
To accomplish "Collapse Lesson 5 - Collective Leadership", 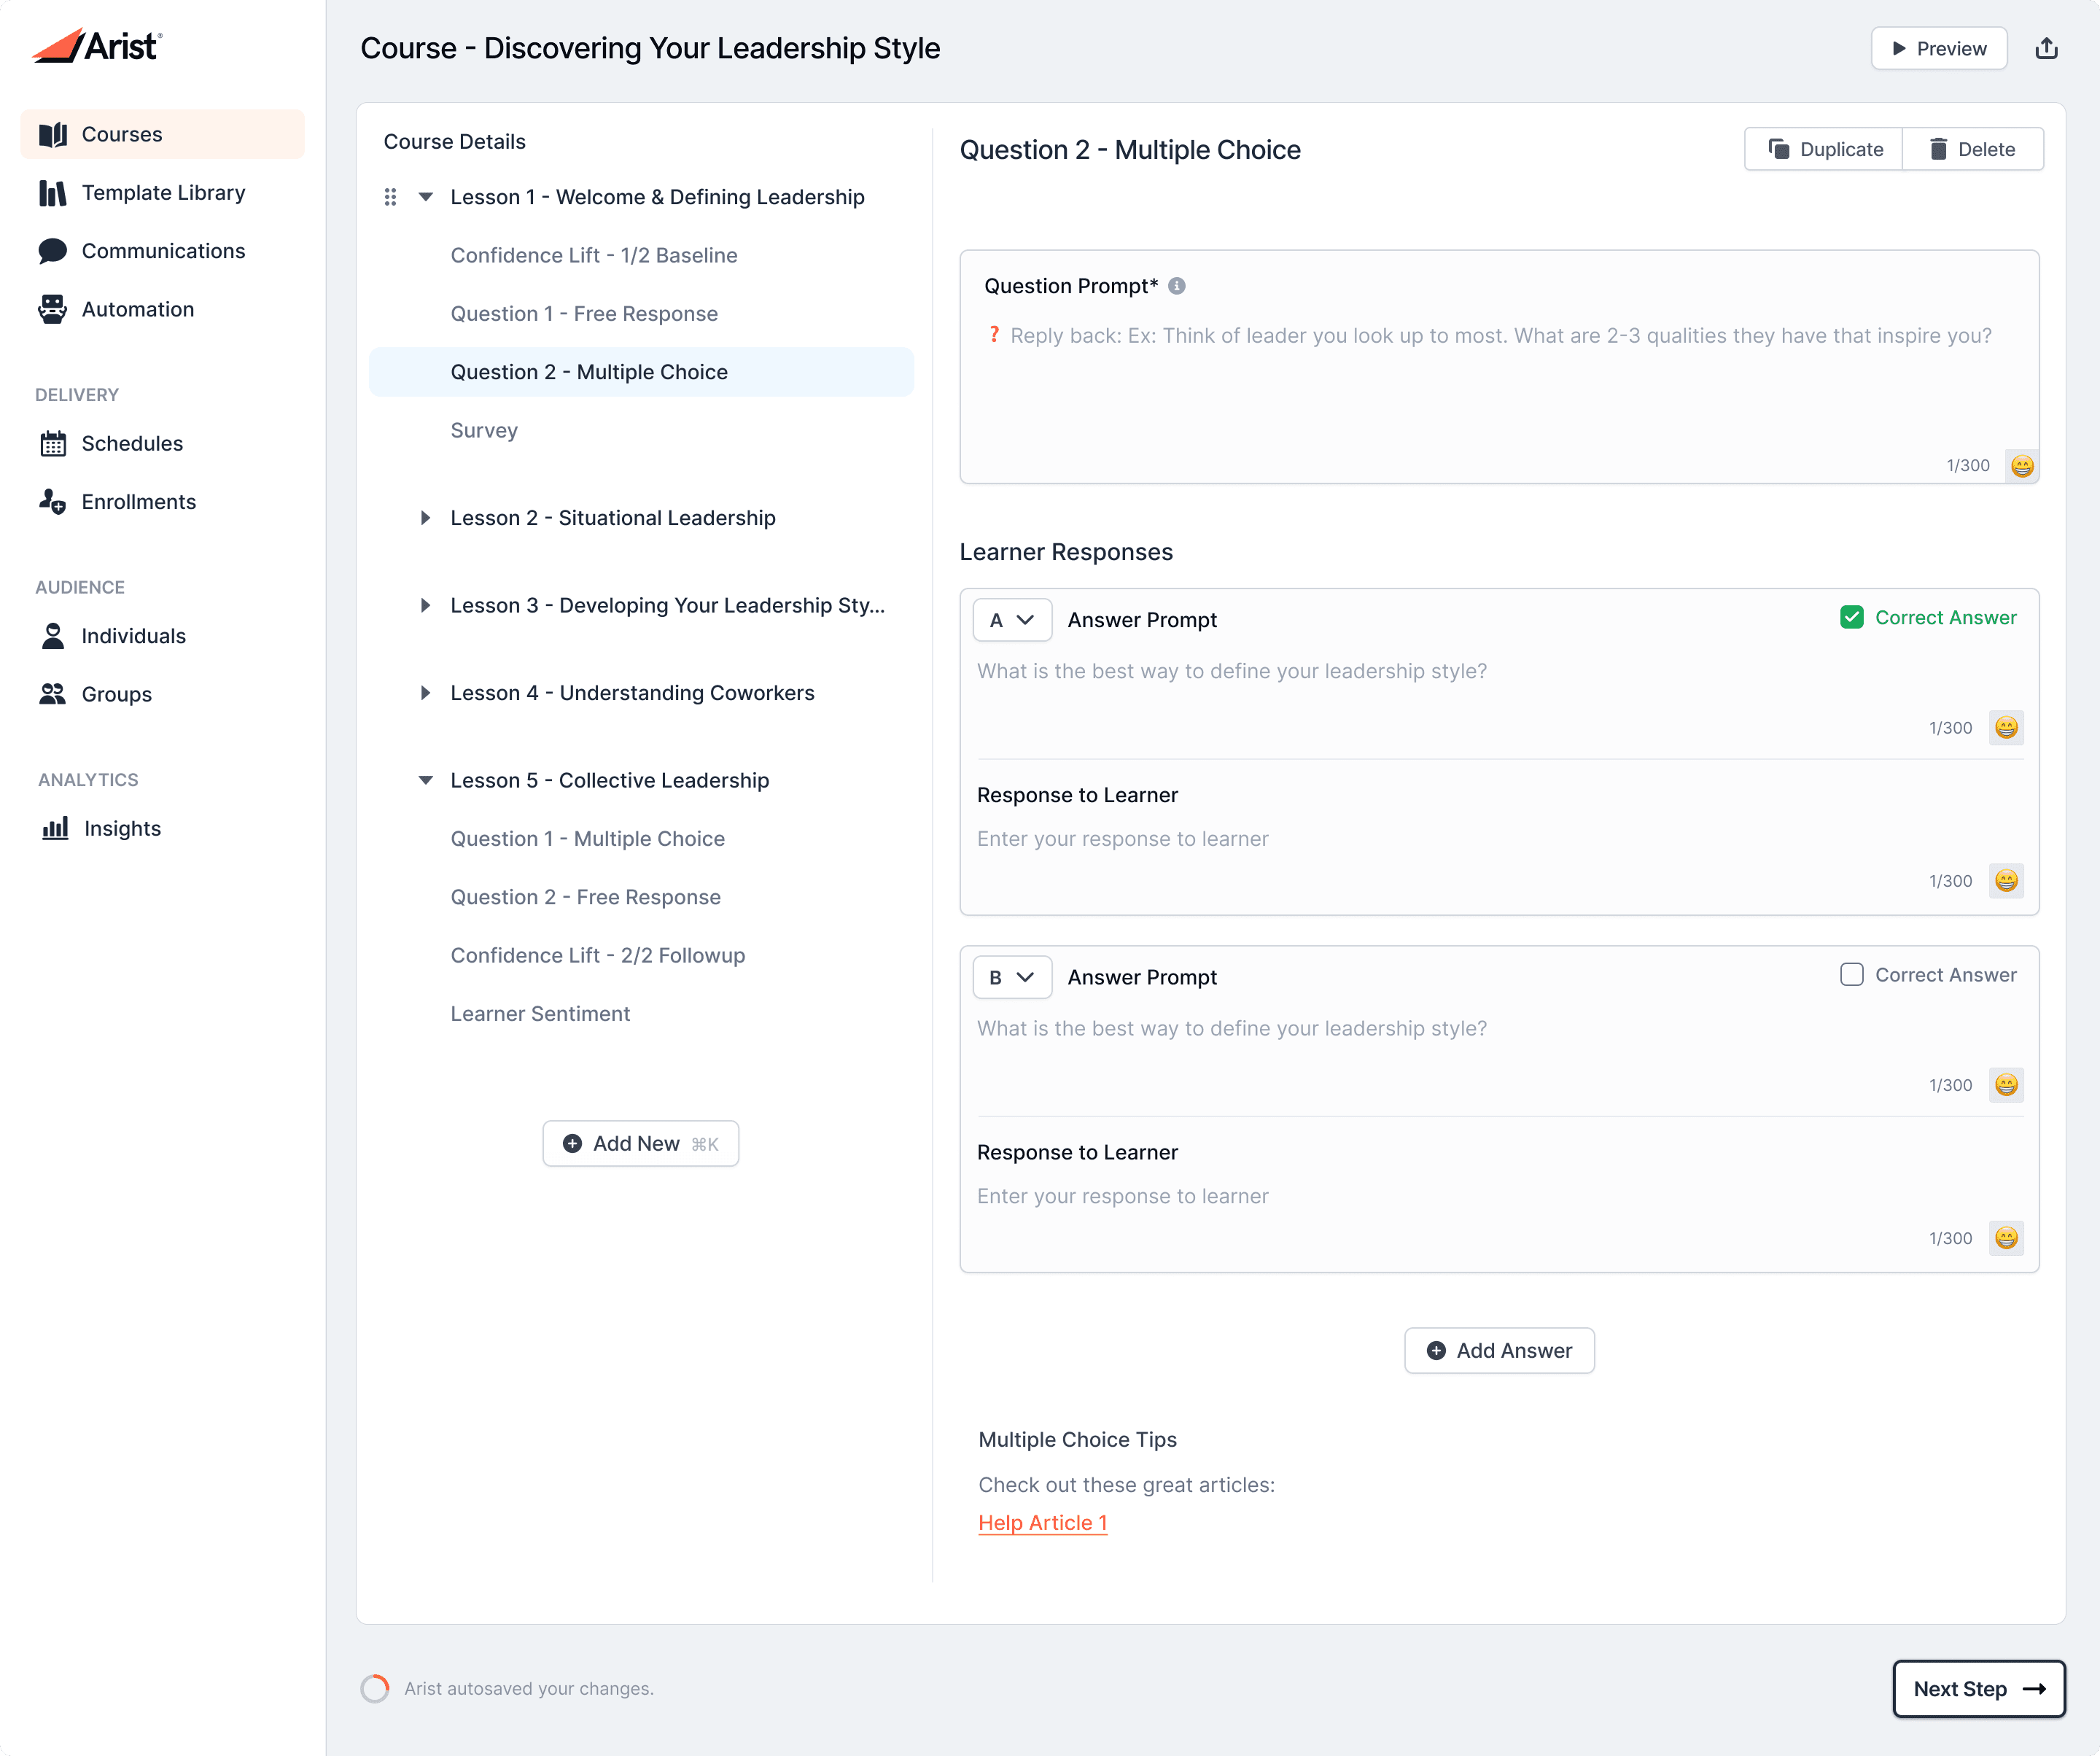I will click(426, 780).
